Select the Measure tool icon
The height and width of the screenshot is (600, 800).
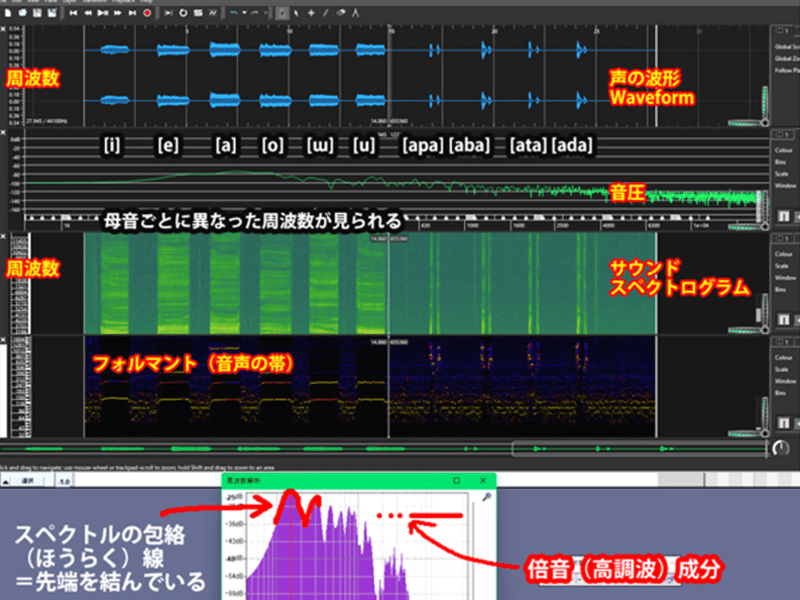click(x=357, y=14)
